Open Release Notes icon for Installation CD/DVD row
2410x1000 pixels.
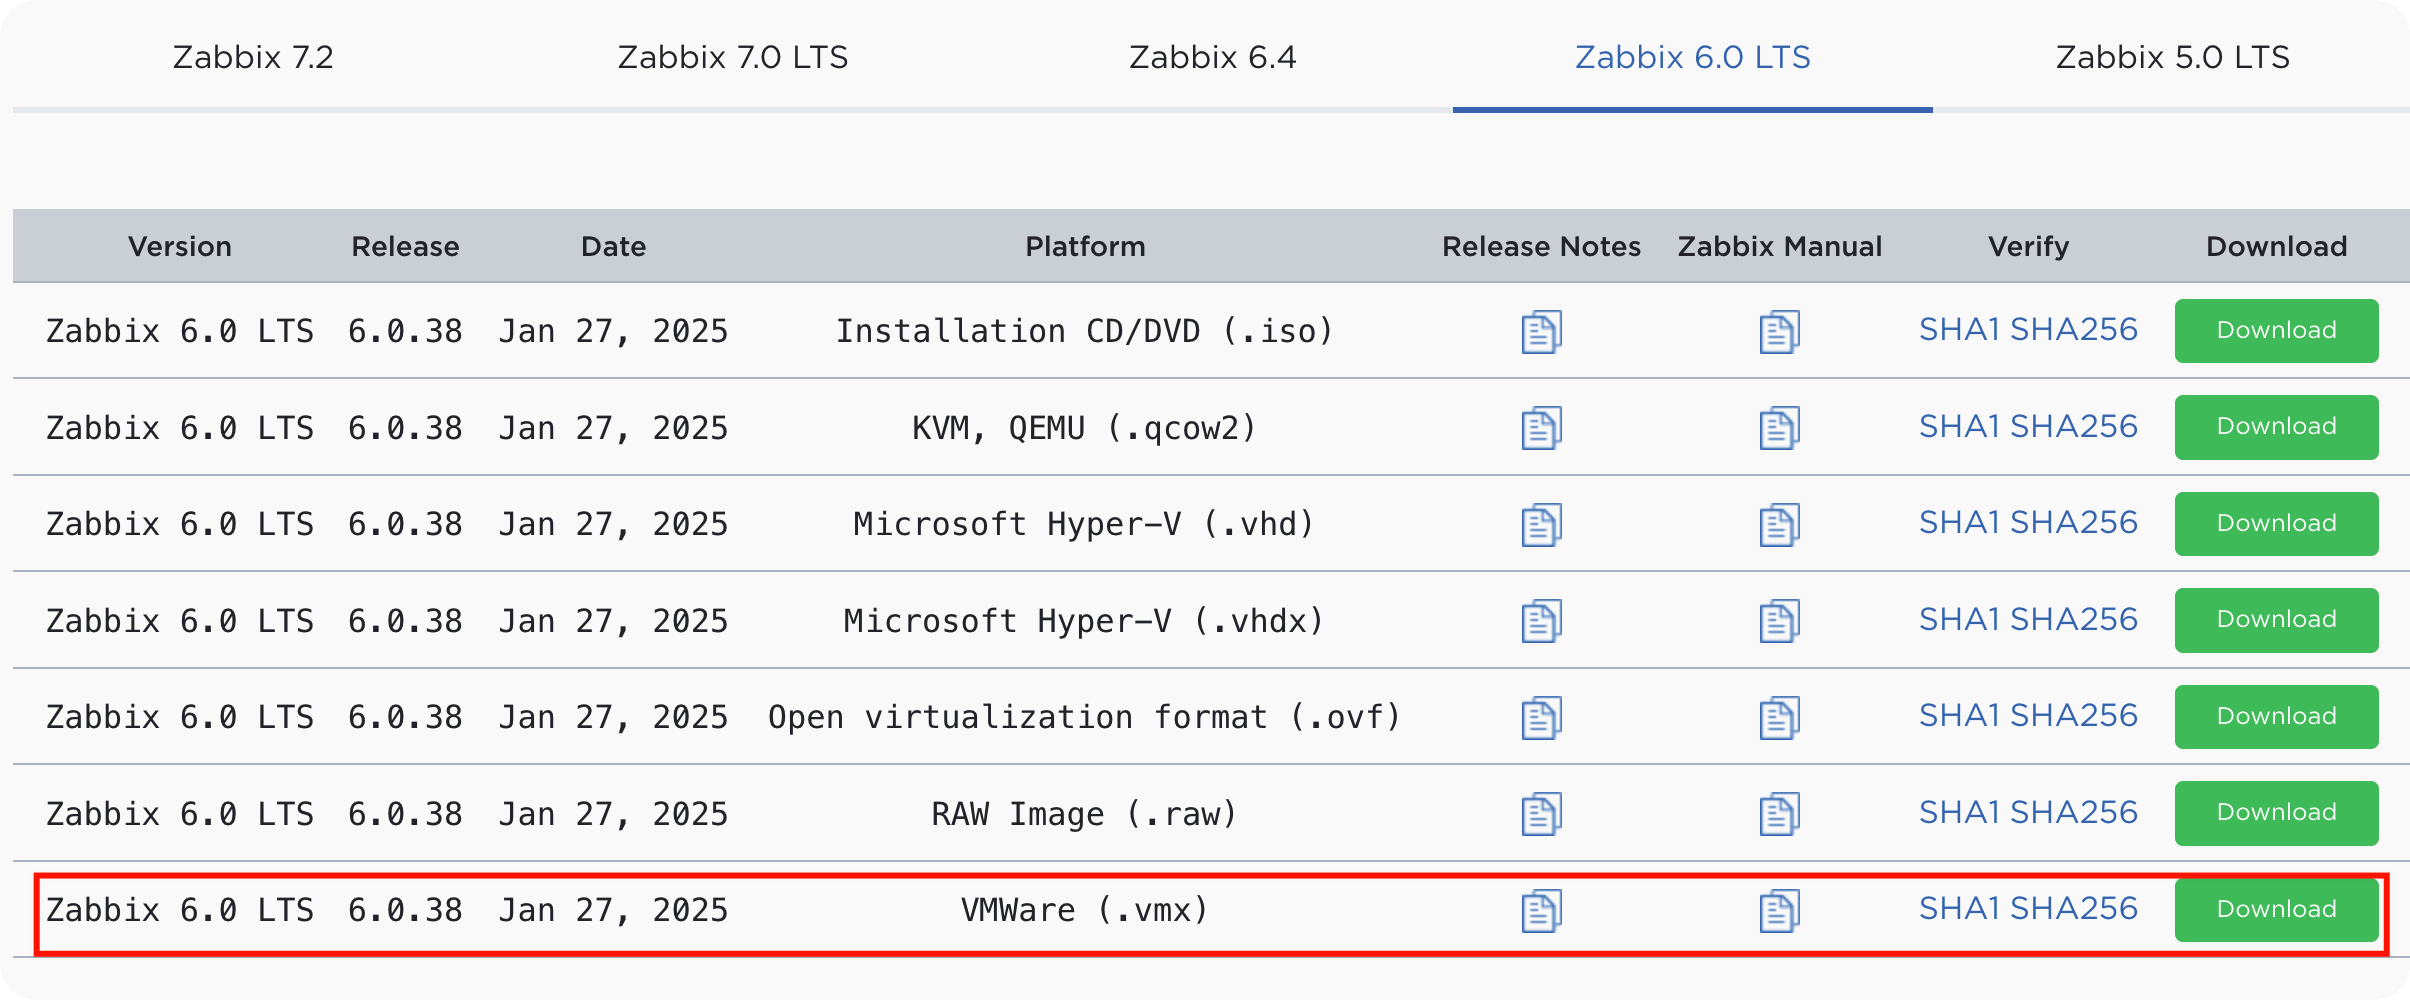point(1541,332)
